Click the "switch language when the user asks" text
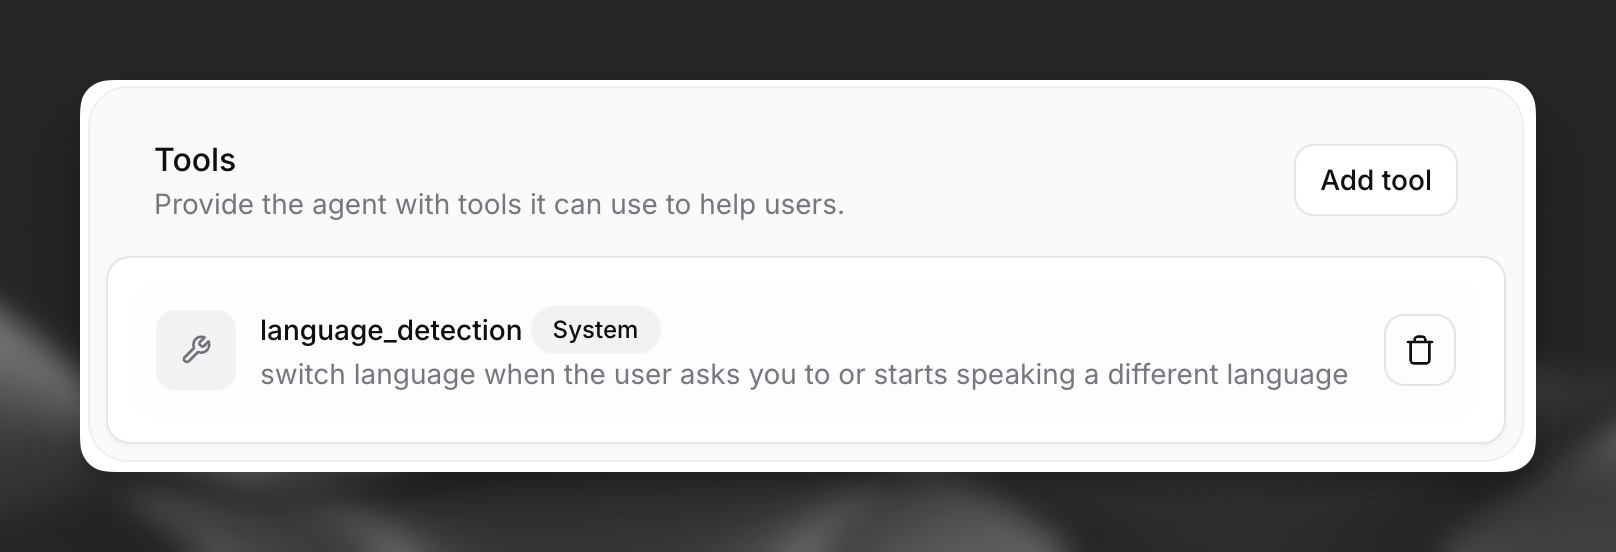This screenshot has width=1616, height=552. pyautogui.click(x=803, y=375)
